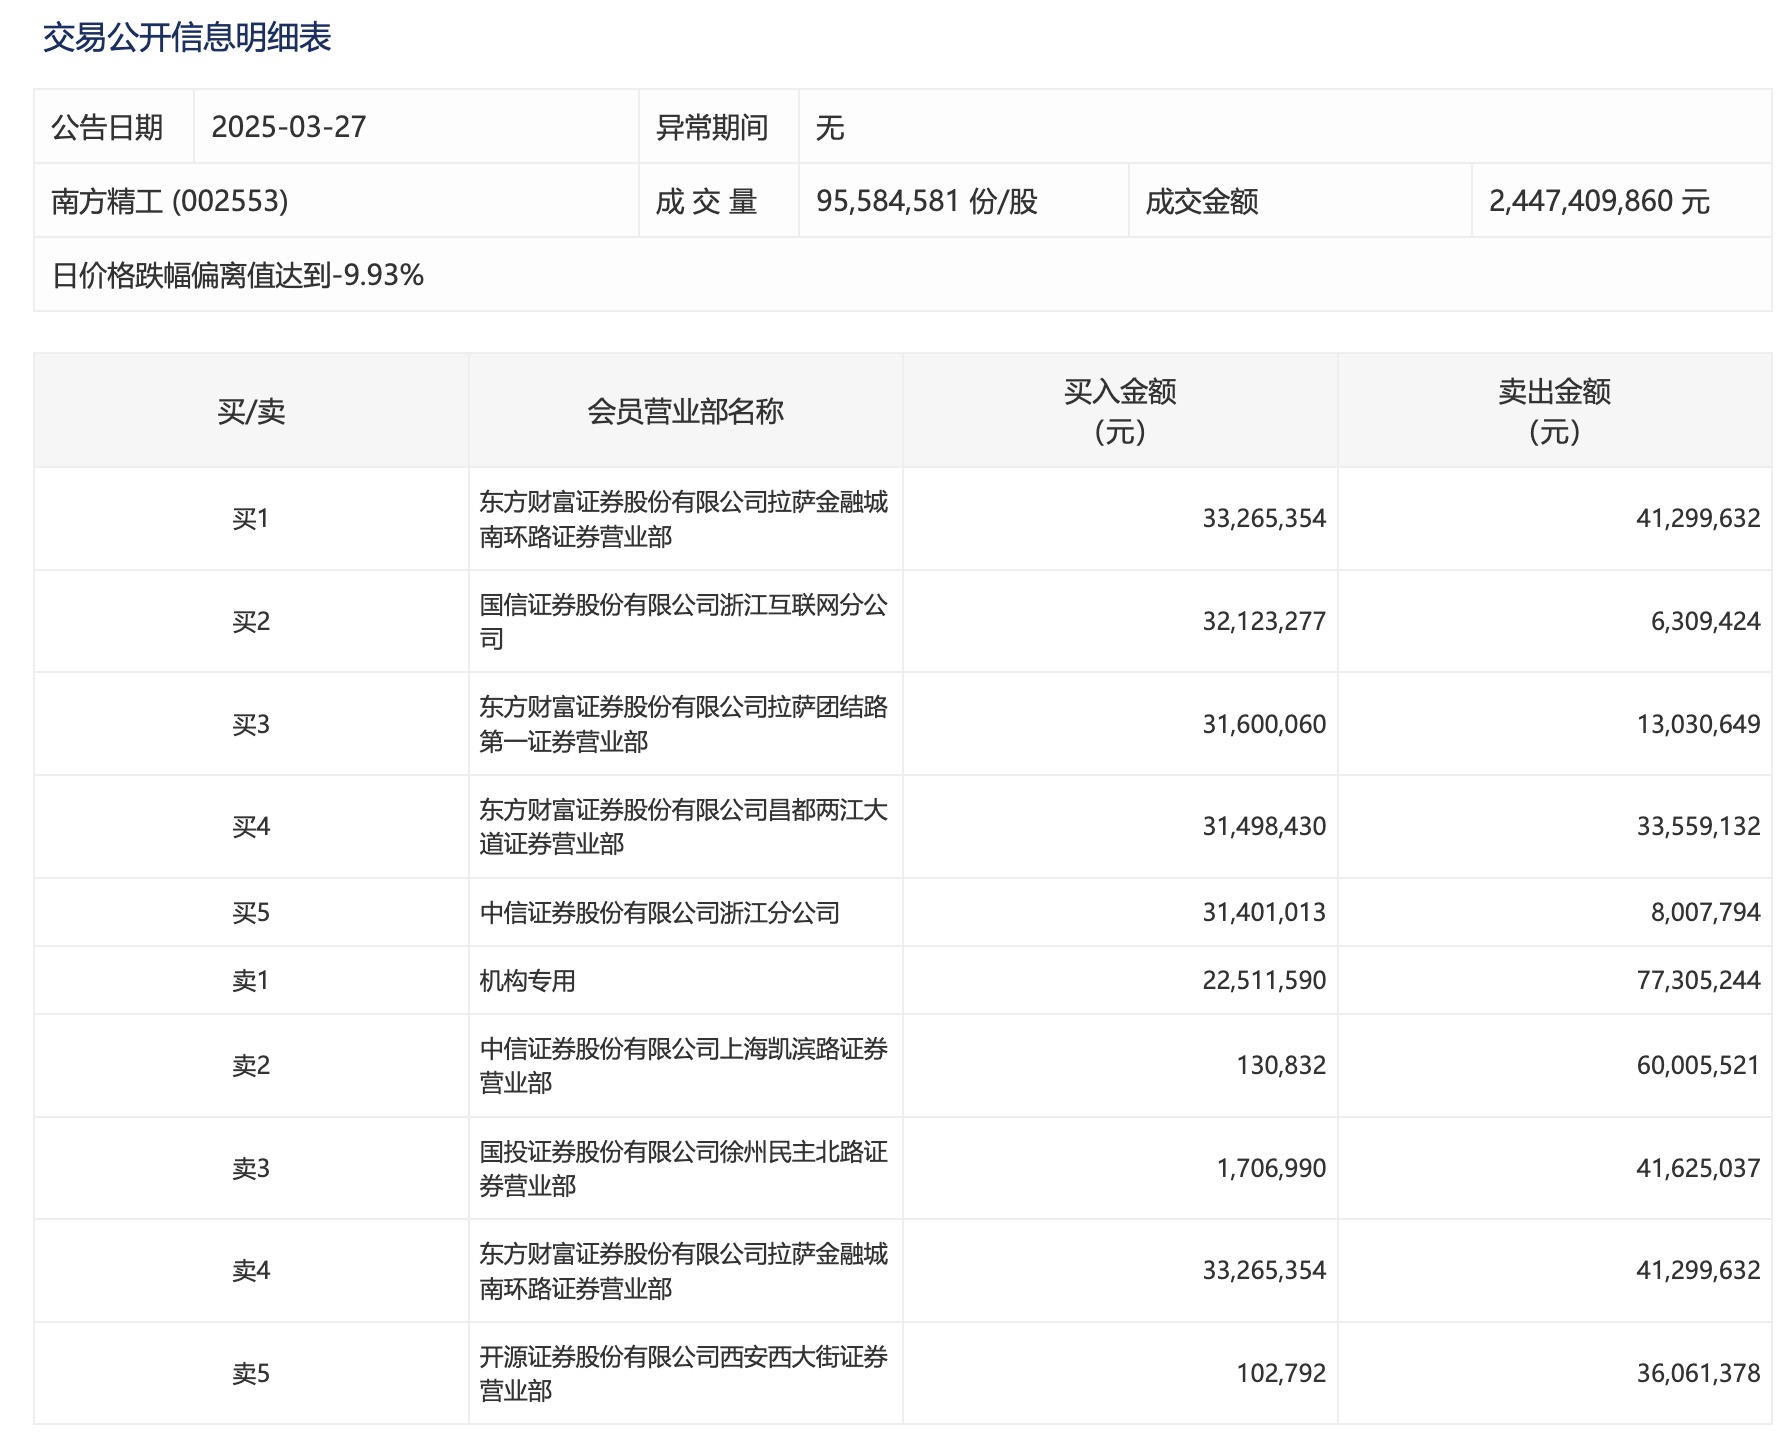The image size is (1784, 1438).
Task: Click the 机构专用 seat name
Action: pyautogui.click(x=527, y=980)
